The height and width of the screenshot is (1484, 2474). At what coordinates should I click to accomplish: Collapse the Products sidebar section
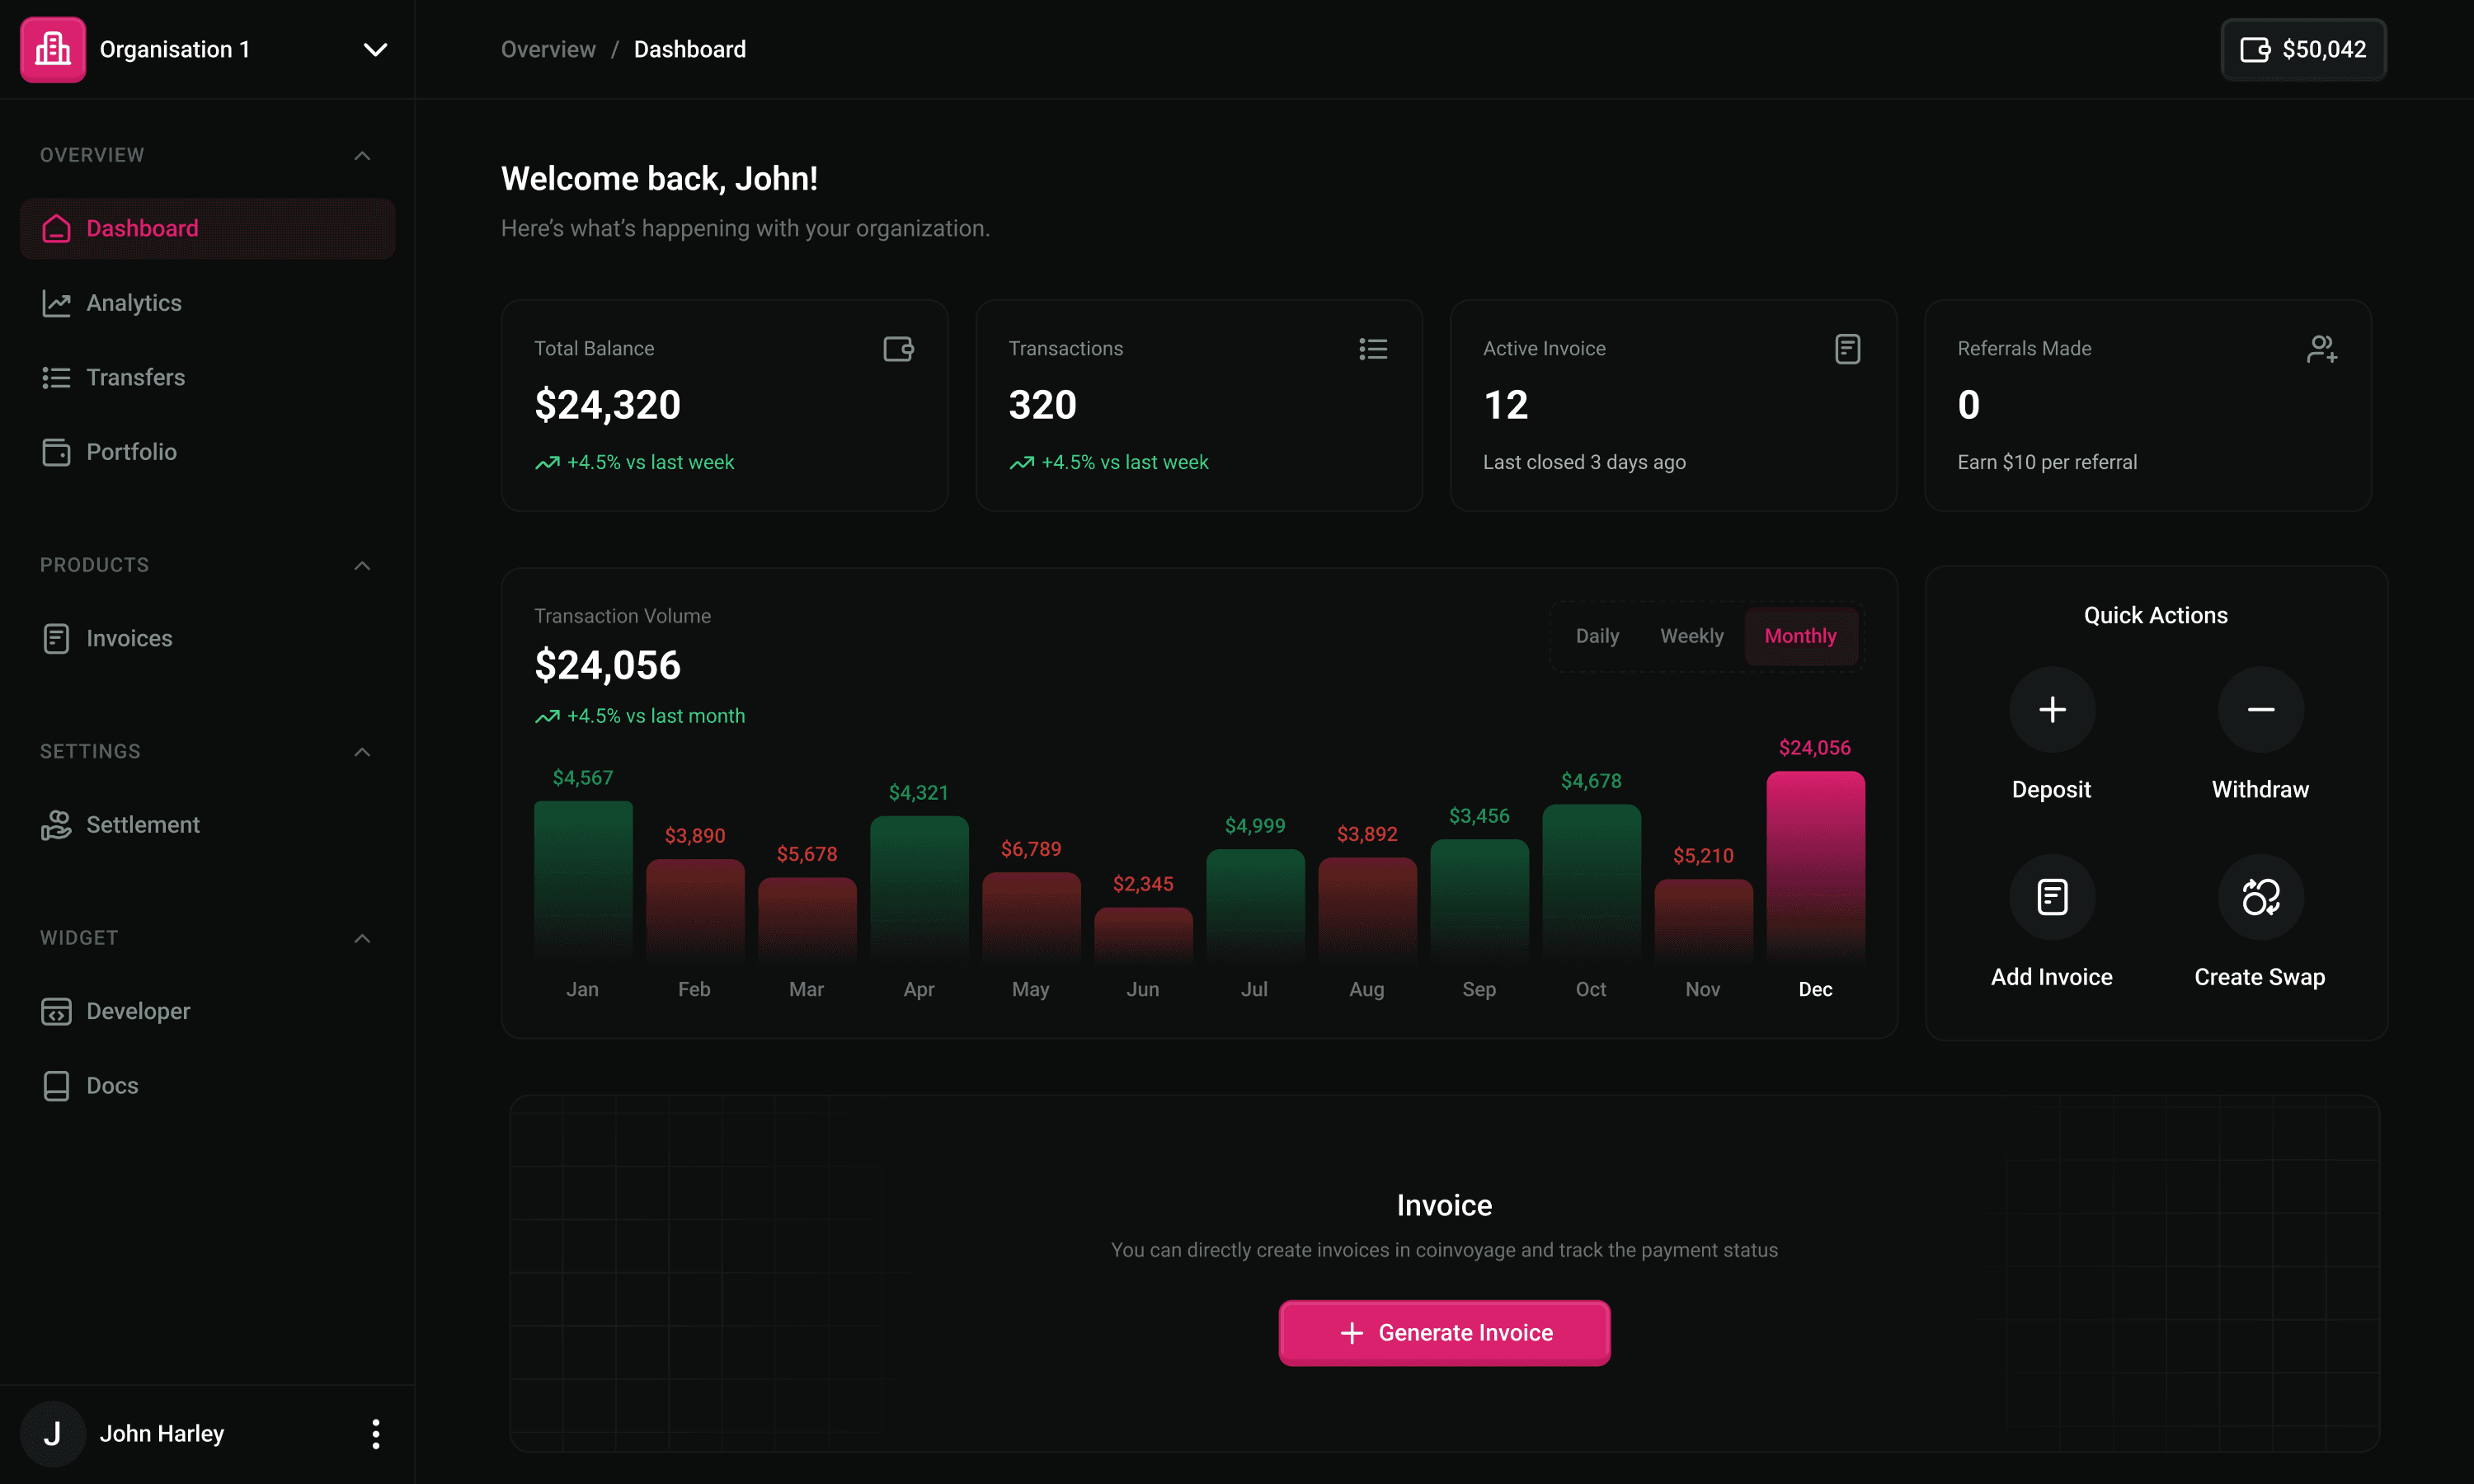click(x=362, y=565)
